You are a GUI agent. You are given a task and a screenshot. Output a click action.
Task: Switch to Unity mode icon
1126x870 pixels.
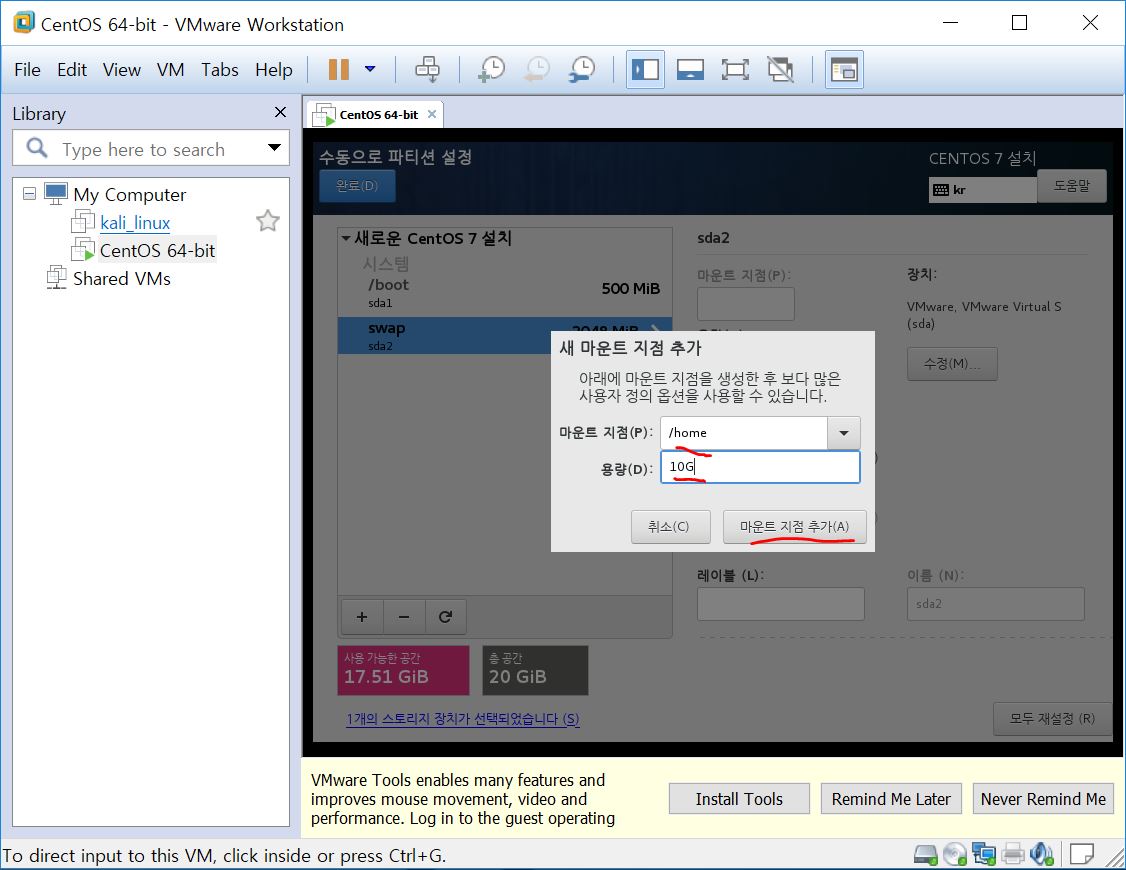pos(780,70)
